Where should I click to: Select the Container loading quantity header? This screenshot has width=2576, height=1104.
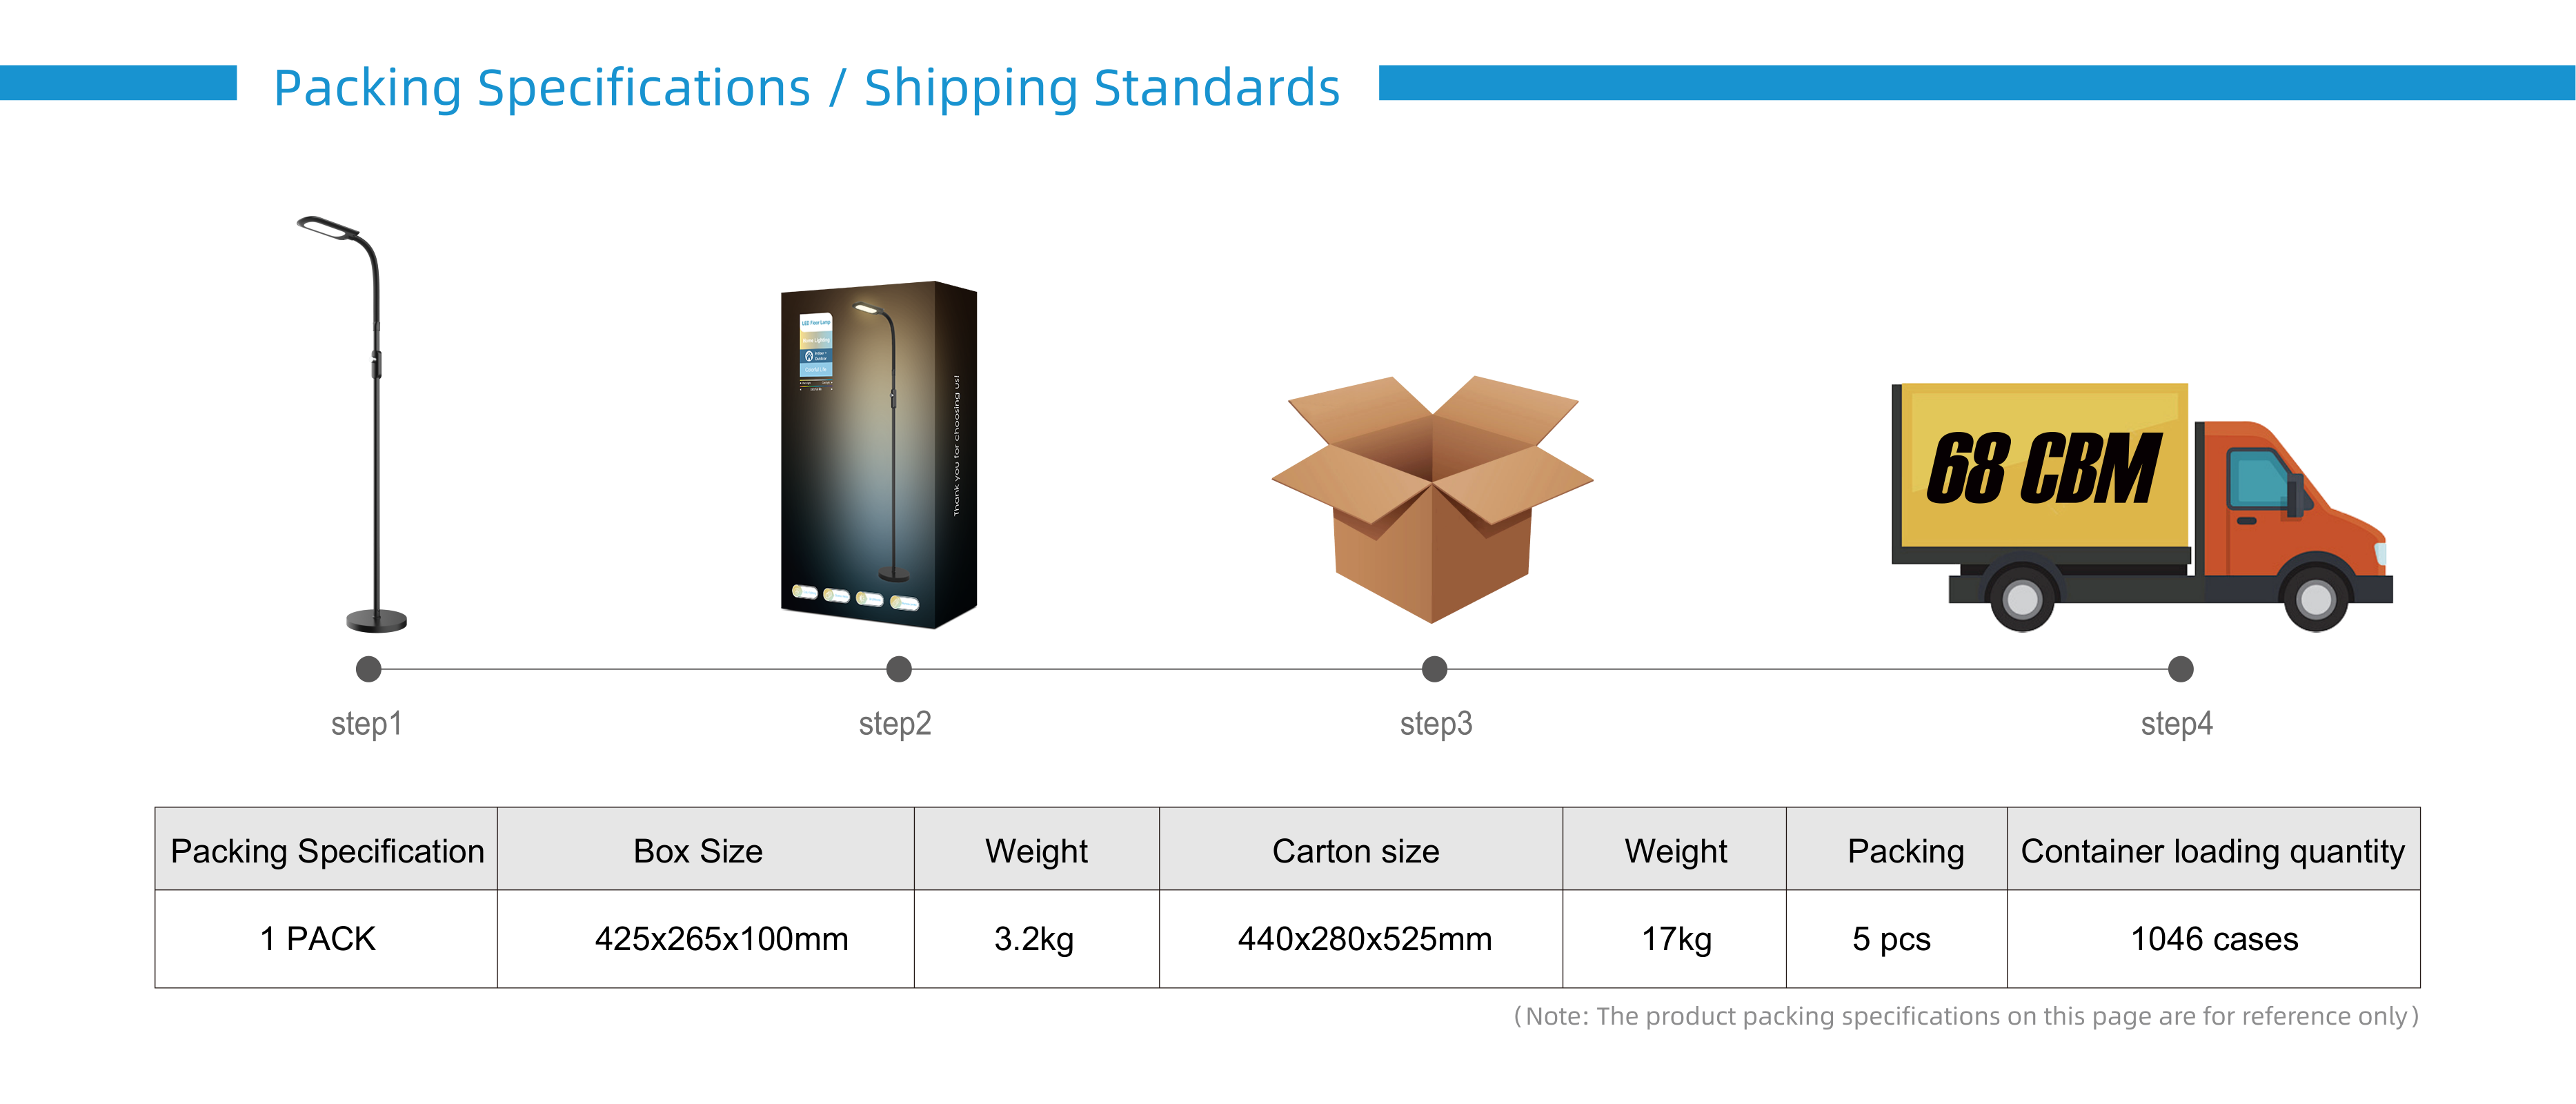click(2212, 851)
